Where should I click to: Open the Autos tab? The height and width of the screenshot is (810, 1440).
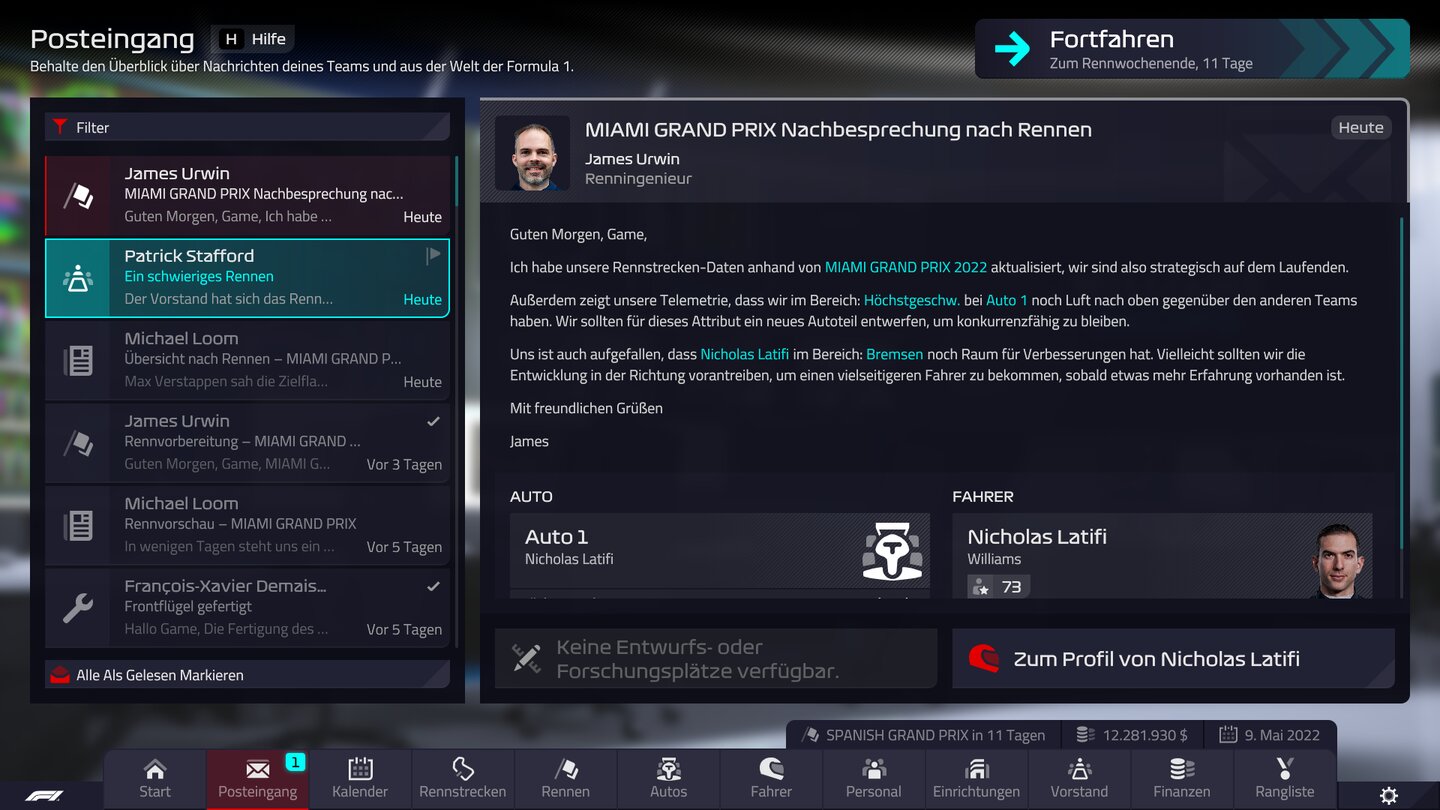[x=668, y=779]
